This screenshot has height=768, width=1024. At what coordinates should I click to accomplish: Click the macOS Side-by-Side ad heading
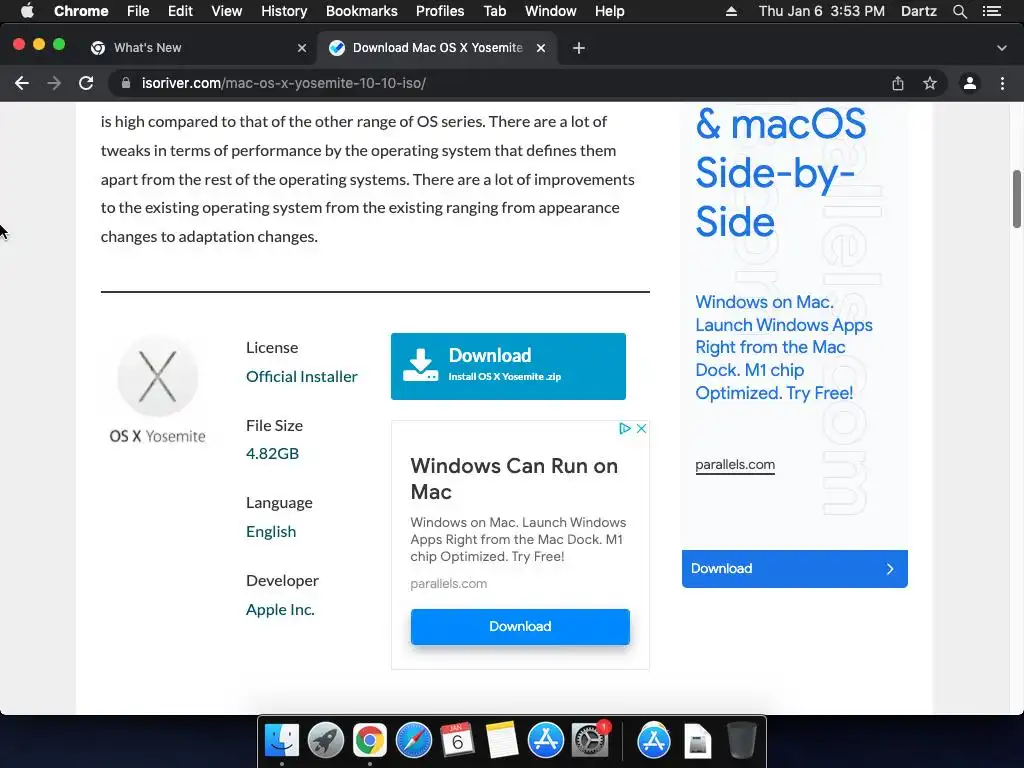pos(780,173)
